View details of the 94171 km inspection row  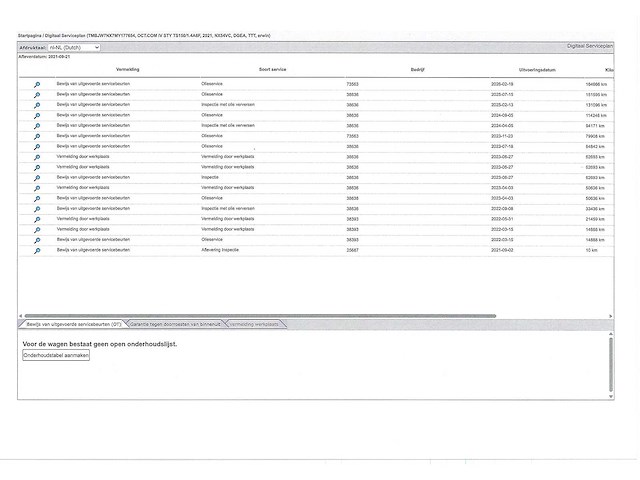tap(37, 126)
